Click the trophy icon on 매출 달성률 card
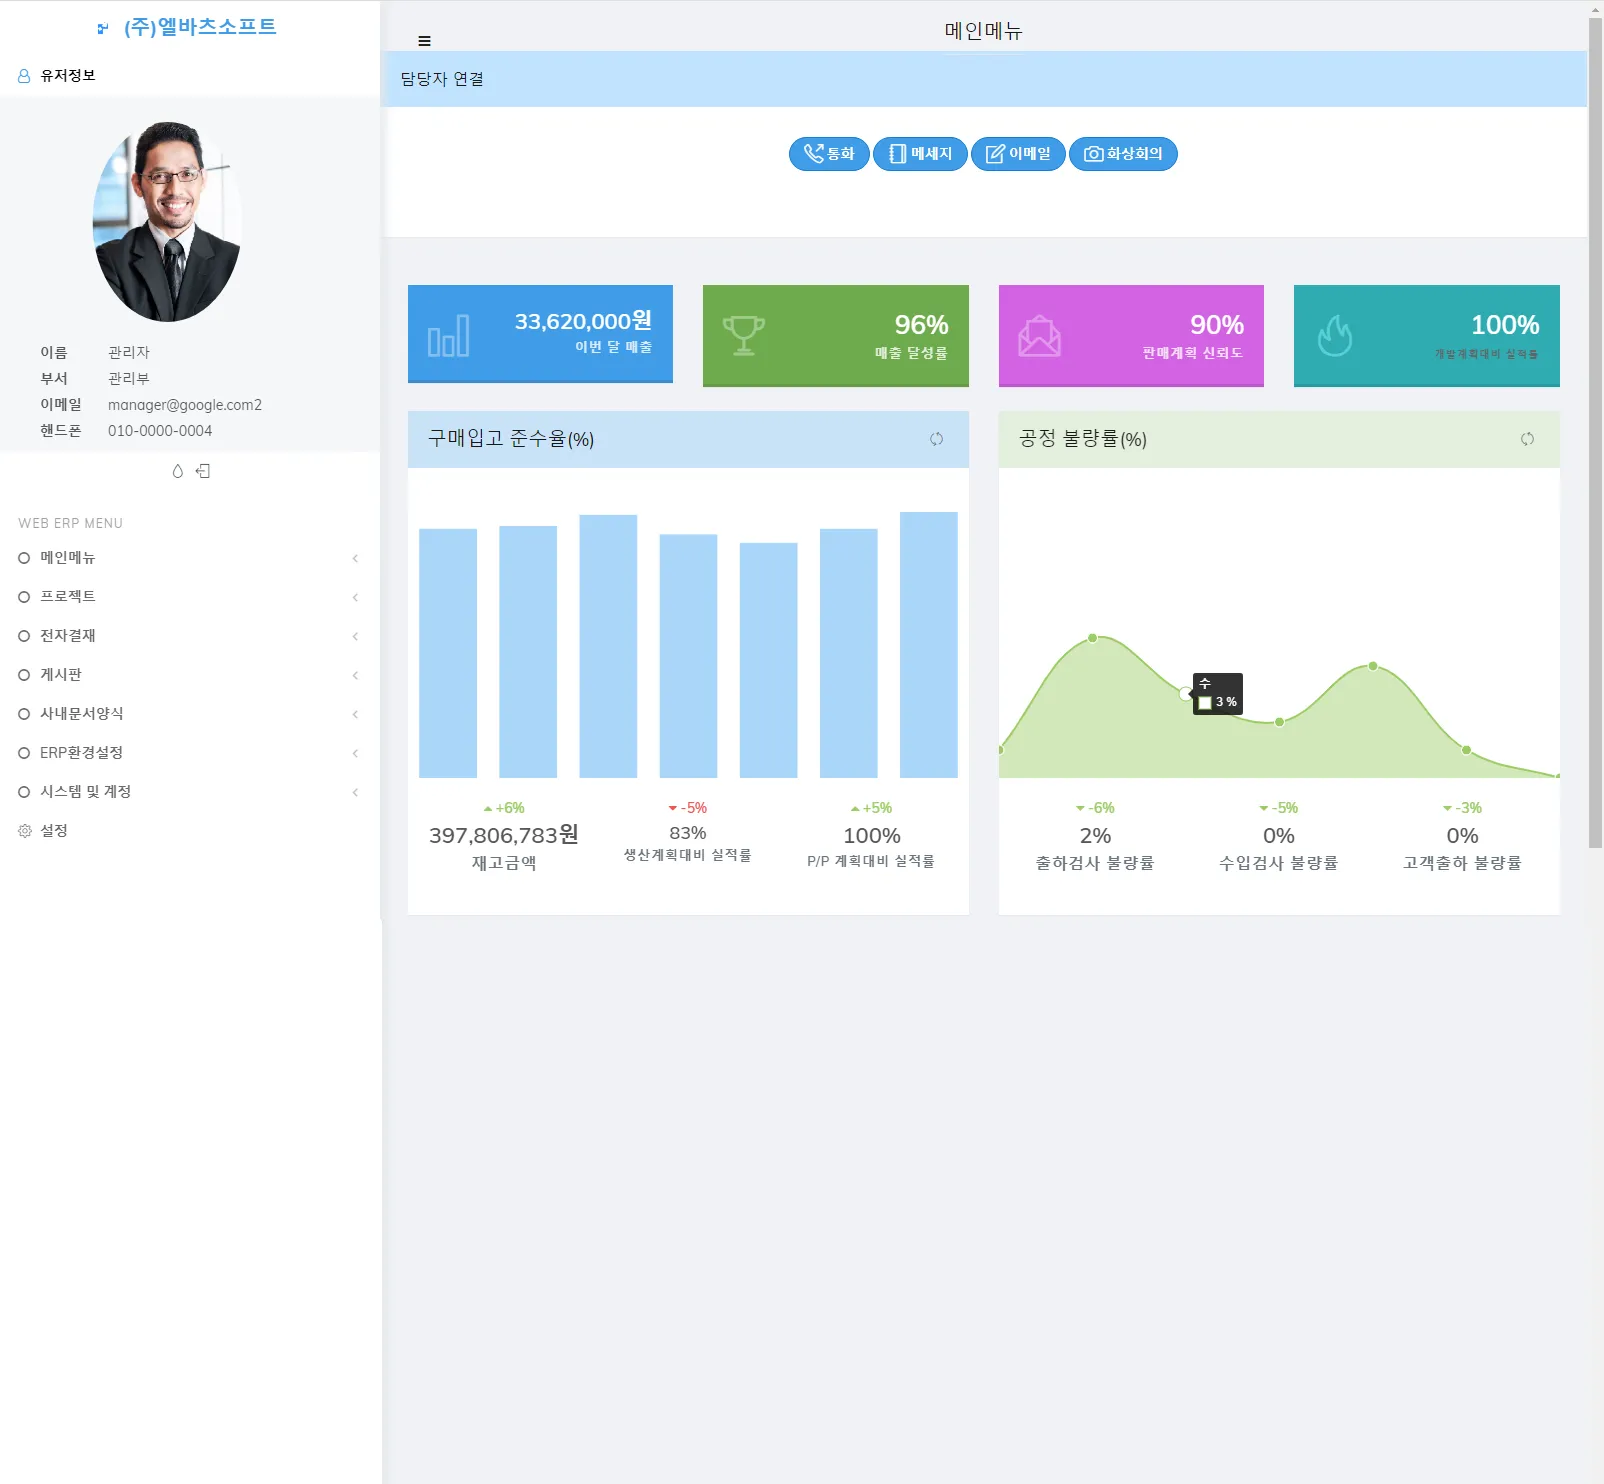 pos(743,336)
